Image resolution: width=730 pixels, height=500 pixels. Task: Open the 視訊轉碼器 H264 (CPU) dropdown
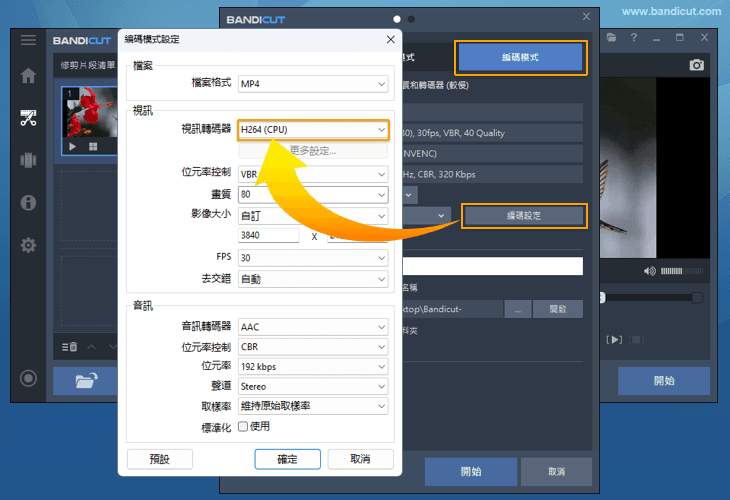(313, 129)
